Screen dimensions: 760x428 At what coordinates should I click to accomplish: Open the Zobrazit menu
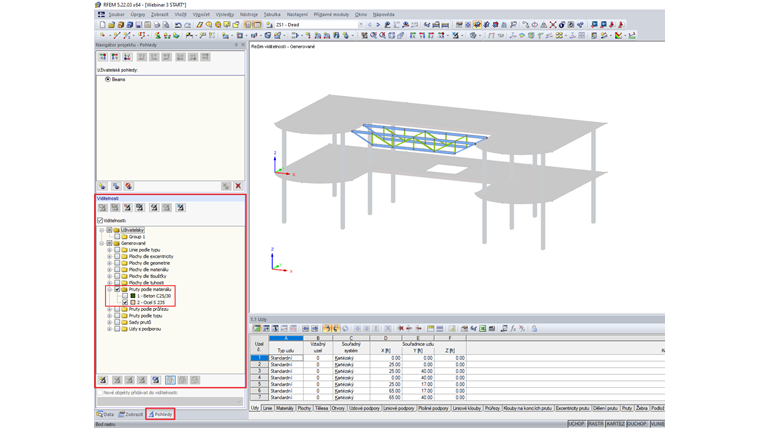159,15
